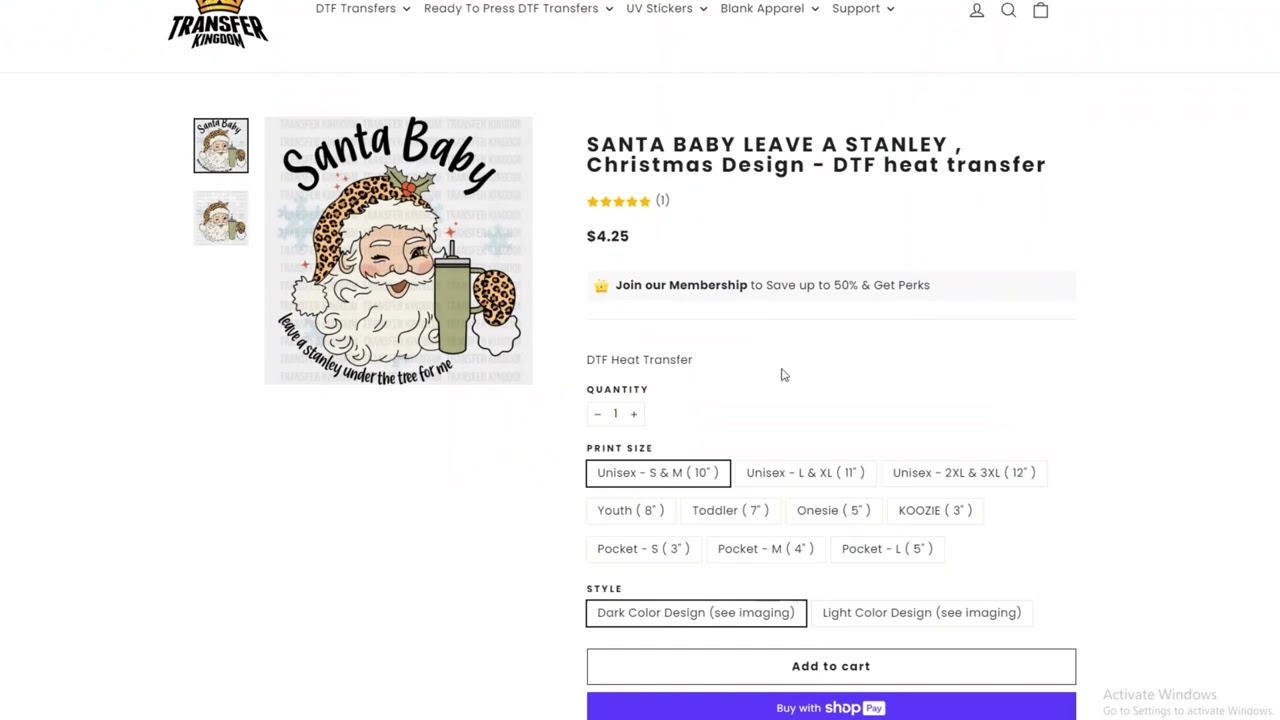1280x720 pixels.
Task: Click the Add to cart button
Action: click(831, 667)
